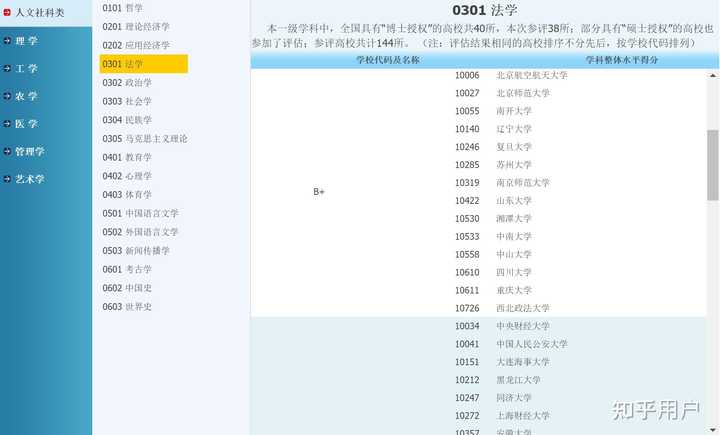Select the row 10027 北京师范大学
720x435 pixels.
(x=502, y=93)
